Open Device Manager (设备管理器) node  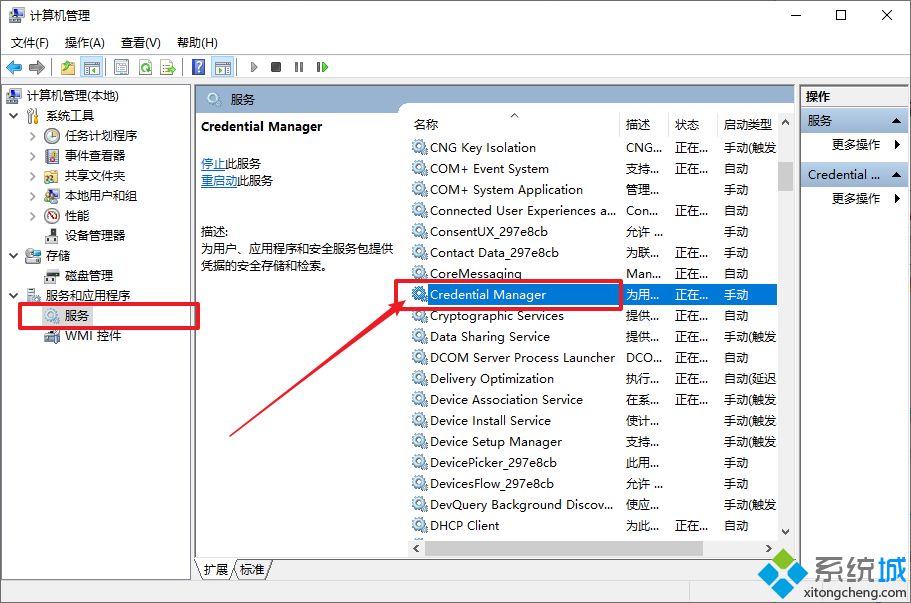(x=95, y=235)
